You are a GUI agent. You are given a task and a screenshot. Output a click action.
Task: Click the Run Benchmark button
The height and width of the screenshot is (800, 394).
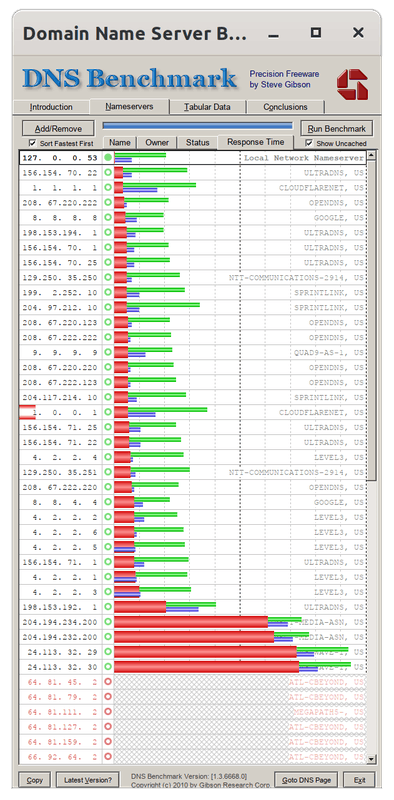point(337,129)
